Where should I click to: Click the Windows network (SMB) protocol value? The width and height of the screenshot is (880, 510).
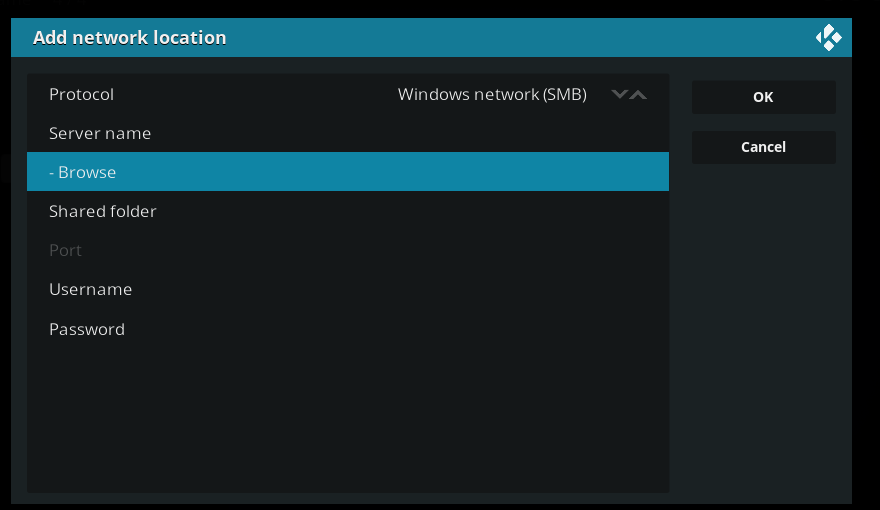point(492,94)
